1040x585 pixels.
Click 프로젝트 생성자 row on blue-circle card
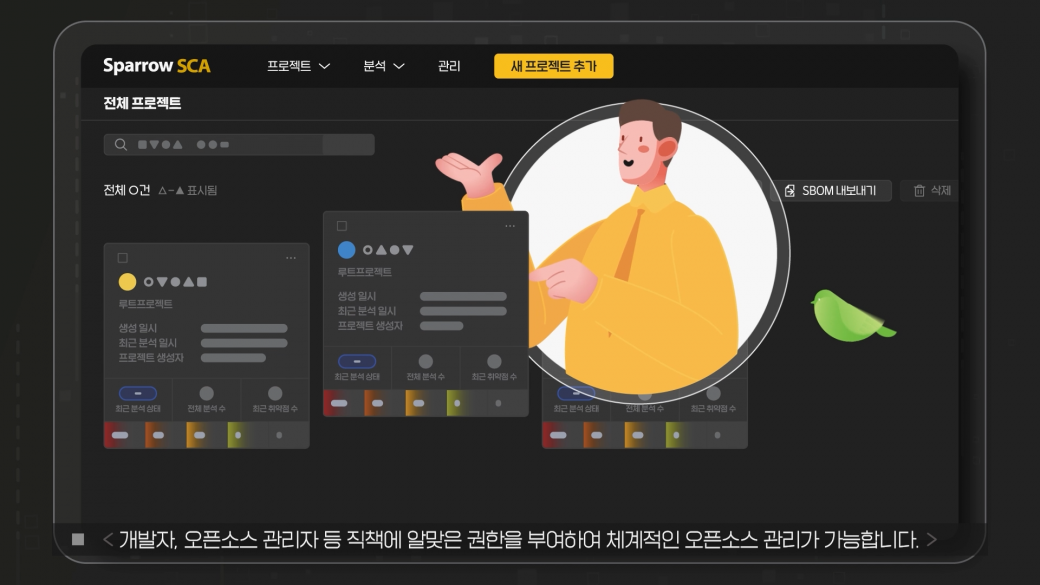[x=400, y=326]
